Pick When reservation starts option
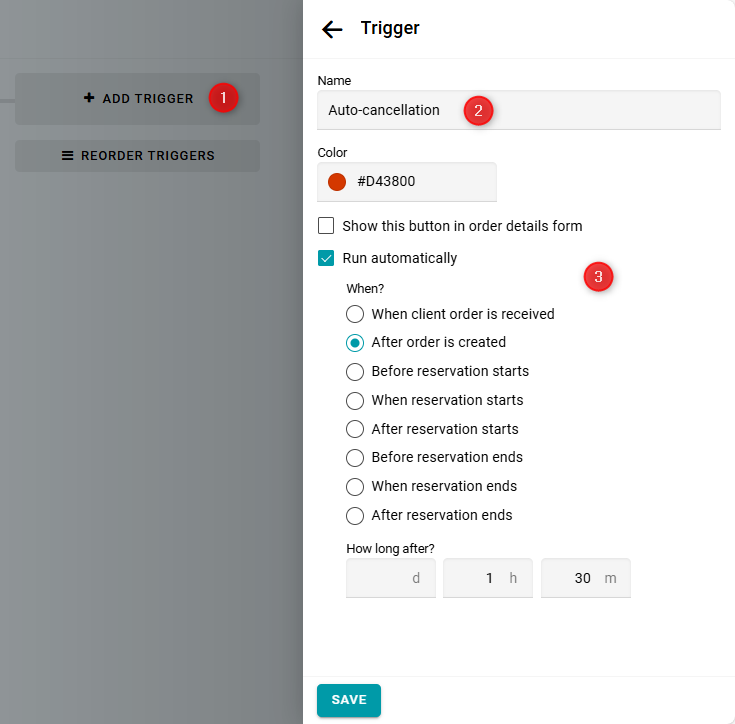The height and width of the screenshot is (724, 735). (x=355, y=400)
